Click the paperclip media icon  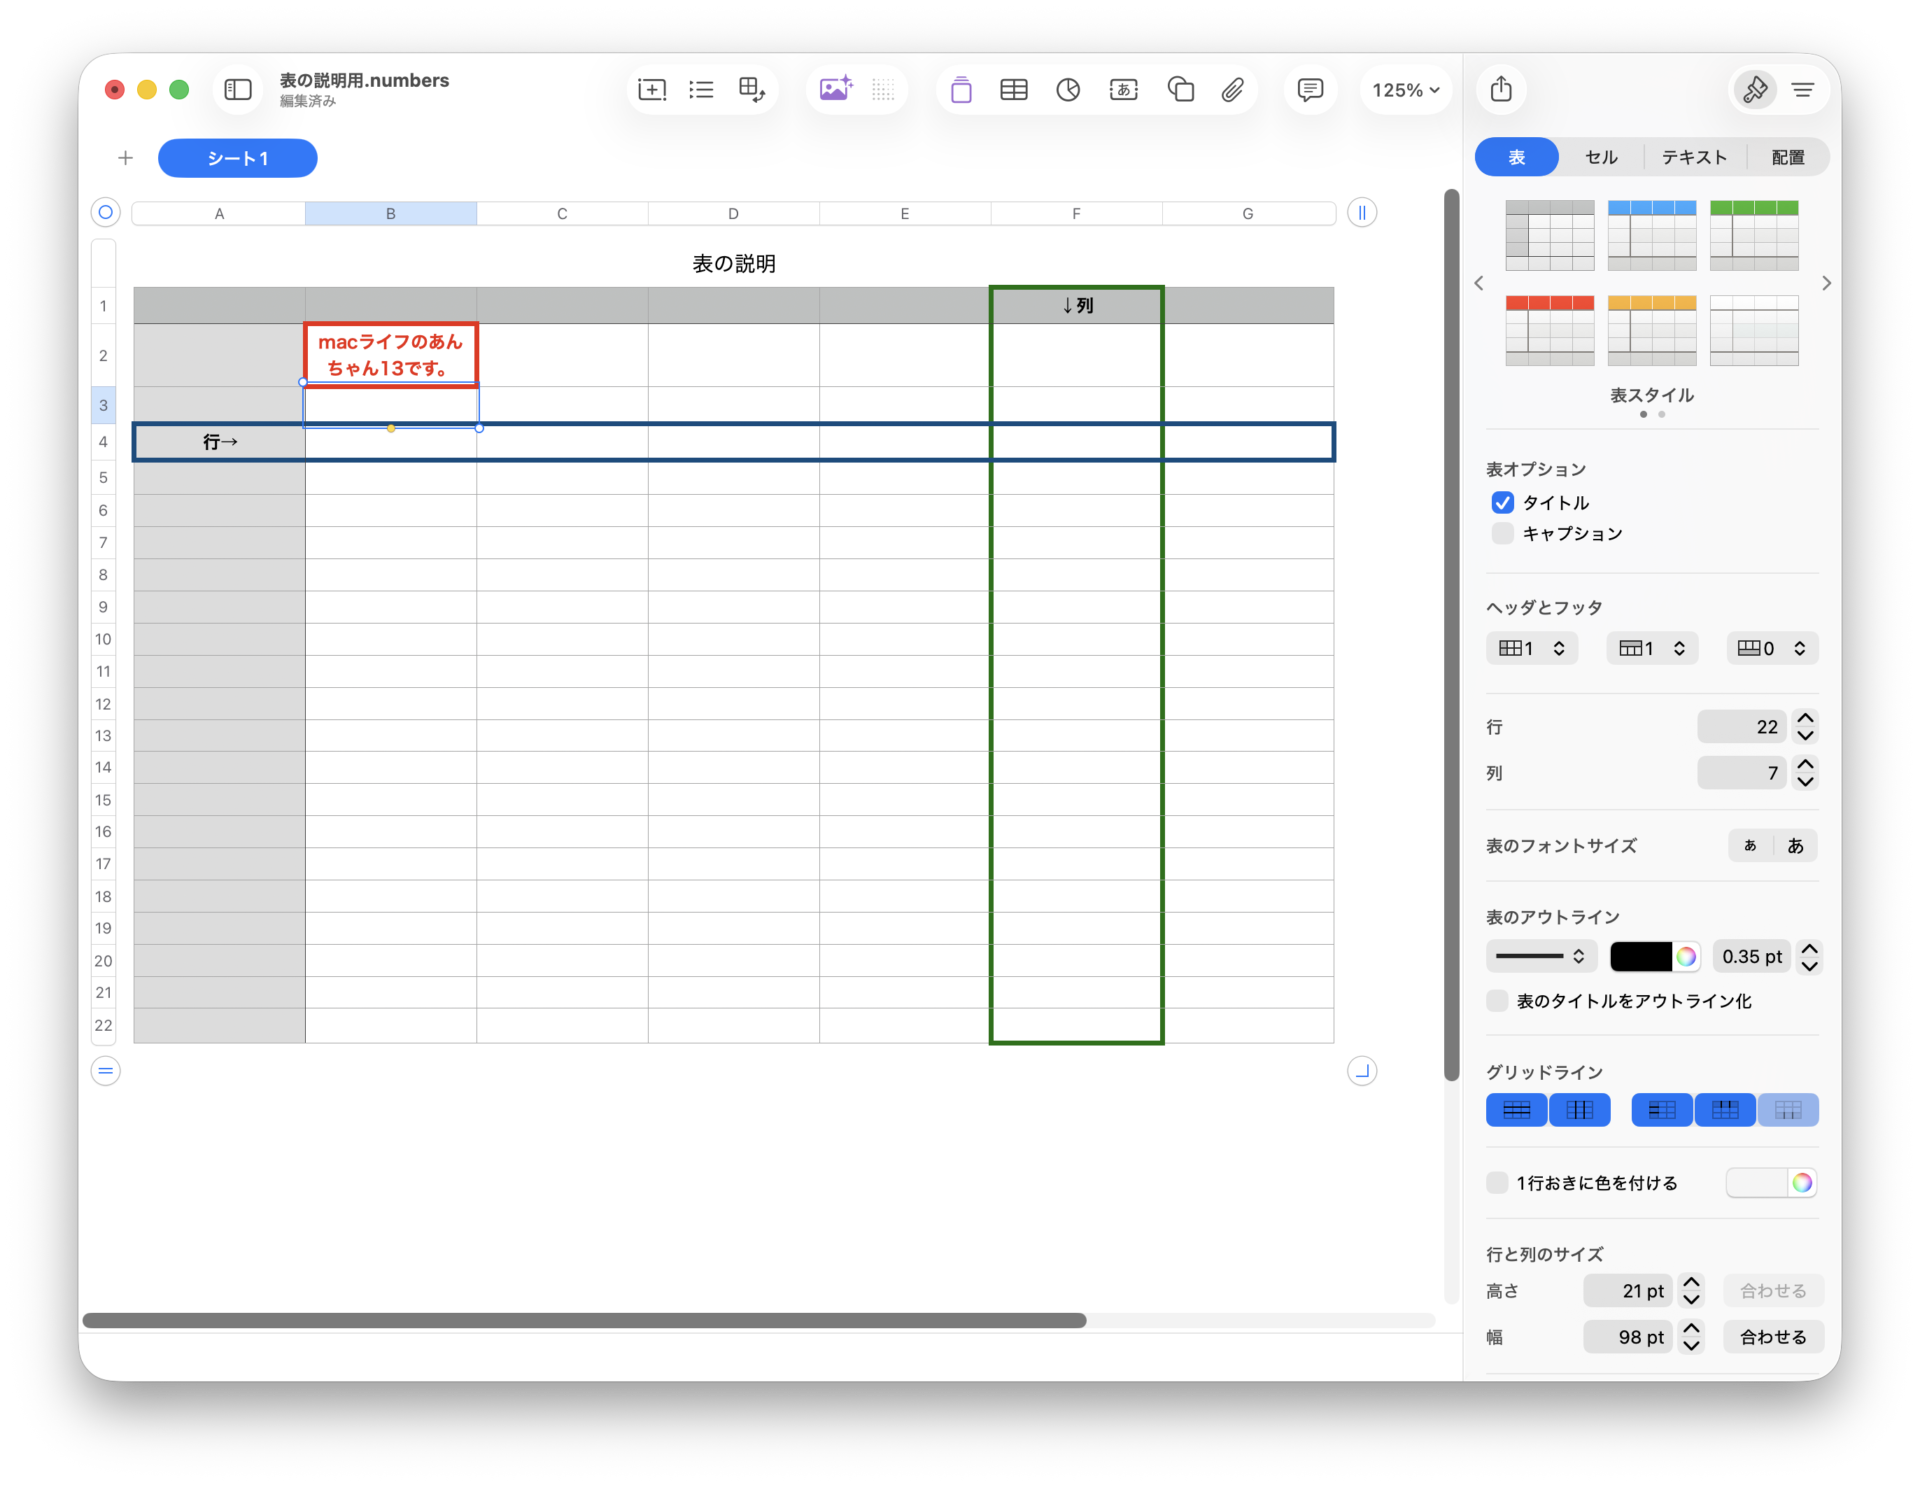click(1233, 90)
